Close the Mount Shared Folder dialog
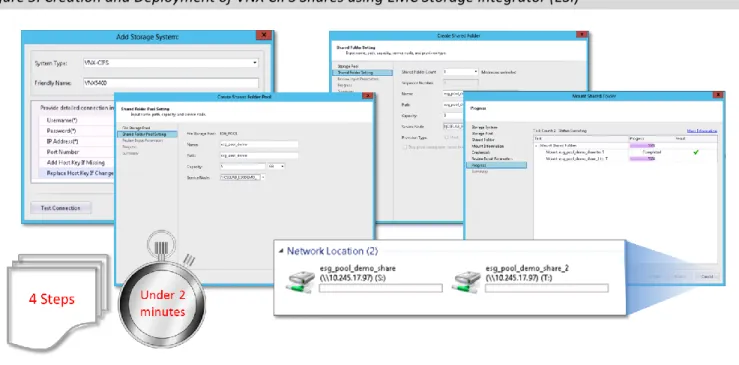This screenshot has height=365, width=739. click(718, 95)
